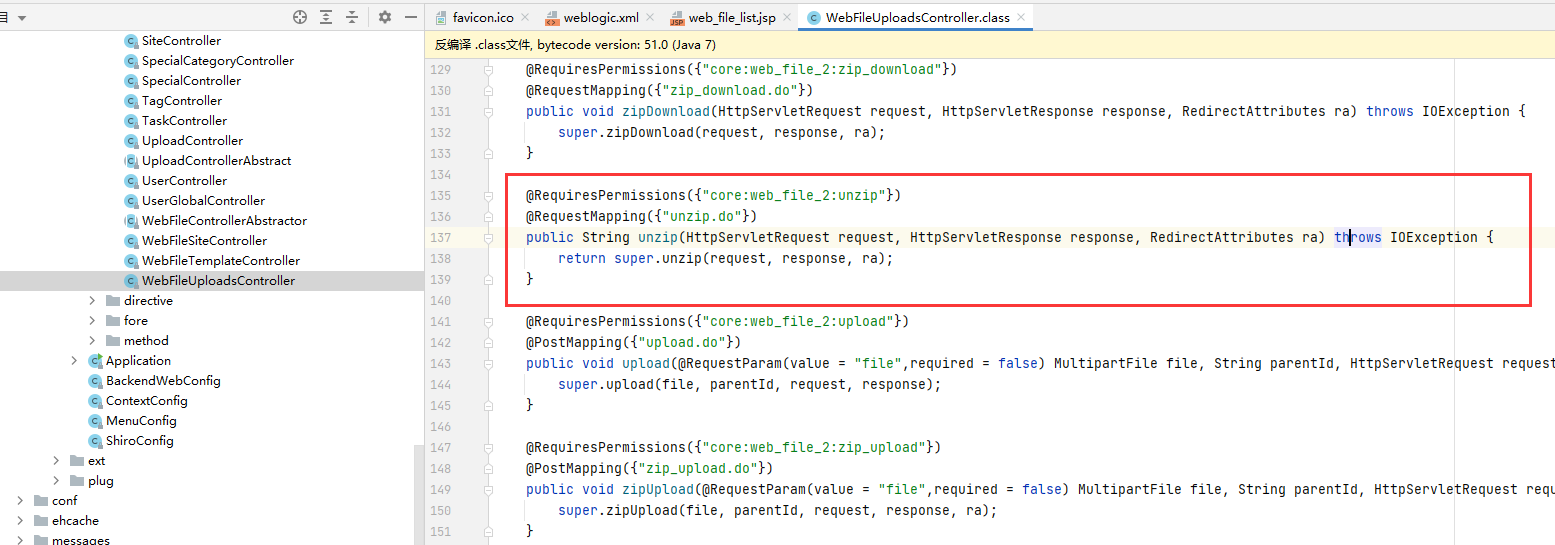Switch to the favicon.ico tab

pos(483,18)
